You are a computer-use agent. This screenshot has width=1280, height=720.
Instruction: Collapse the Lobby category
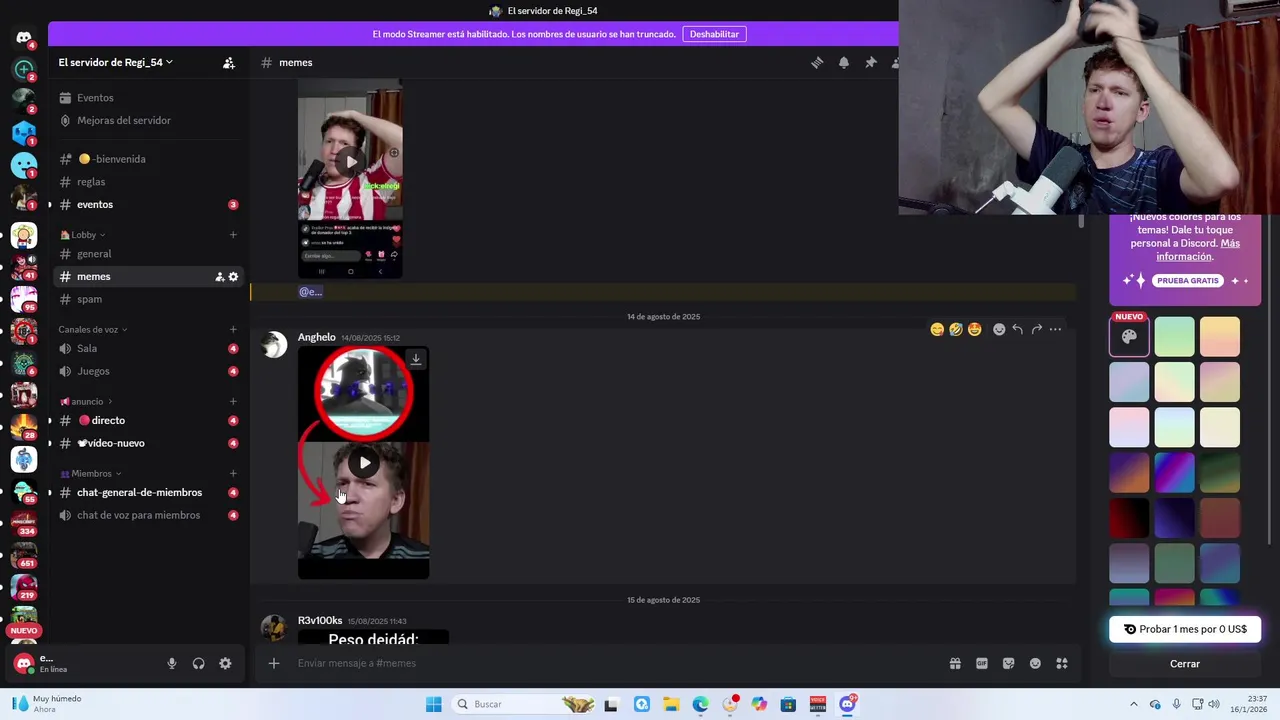pos(83,235)
